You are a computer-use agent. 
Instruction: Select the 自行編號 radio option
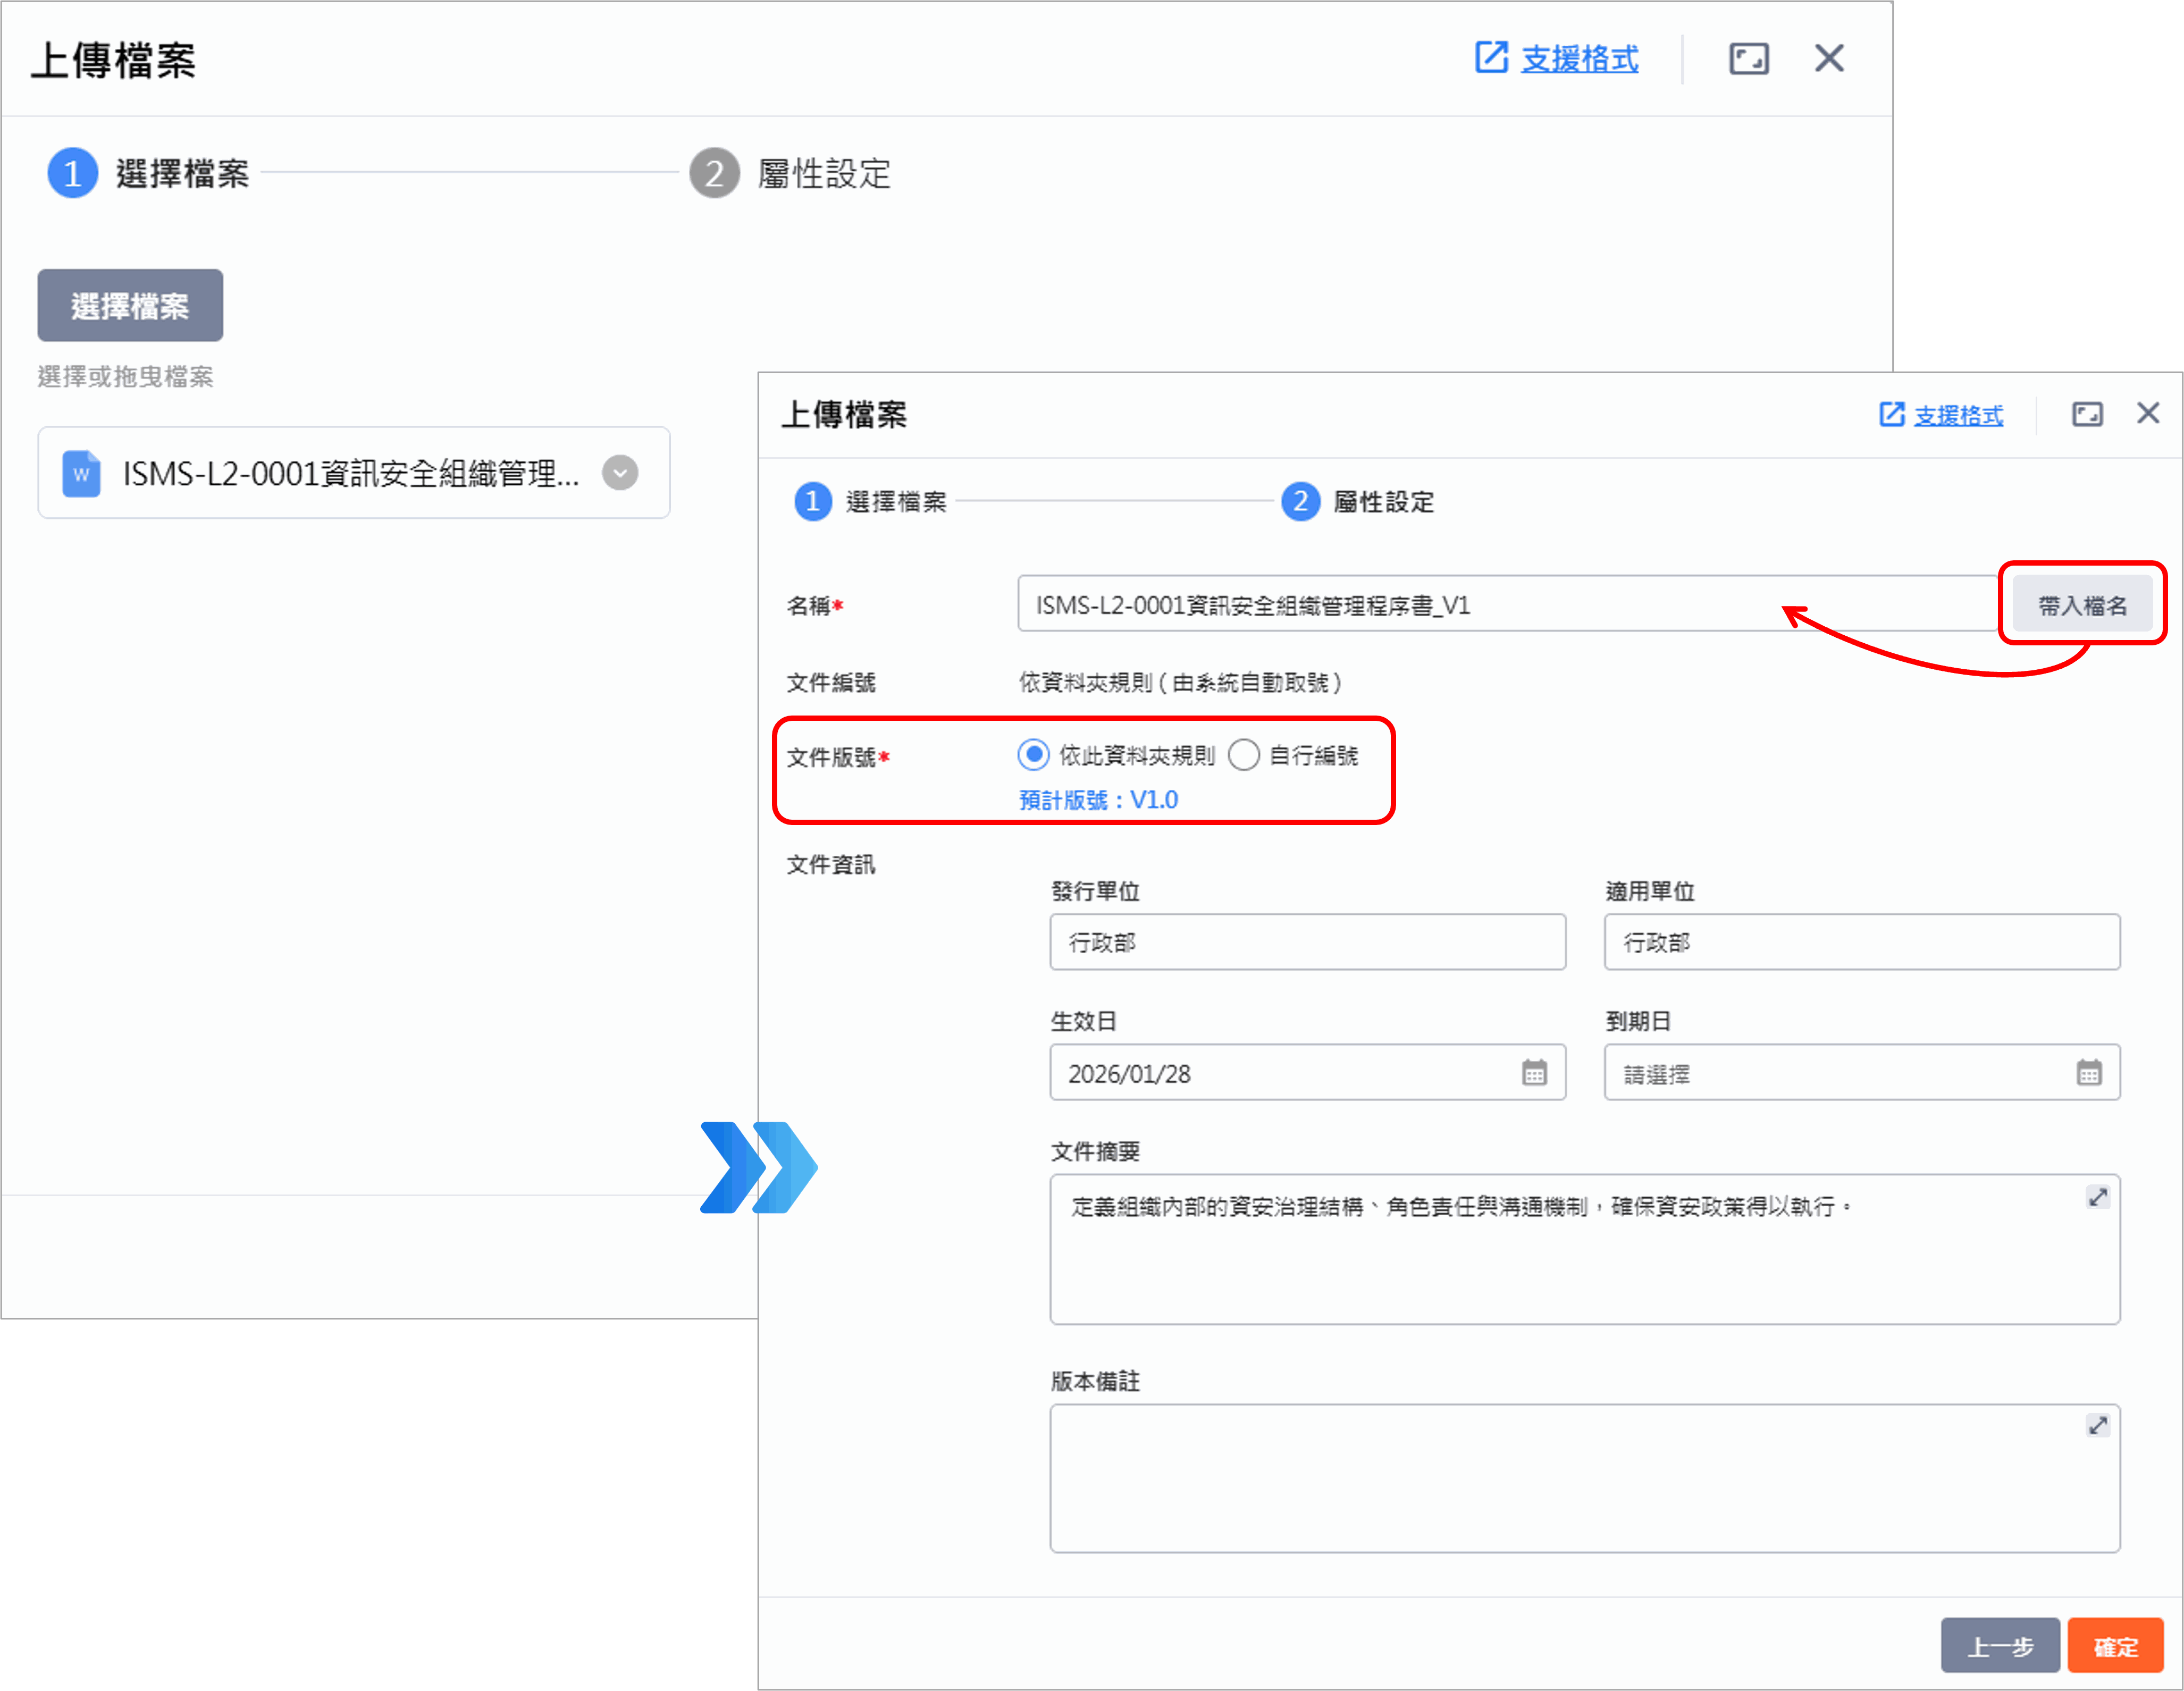point(1244,755)
